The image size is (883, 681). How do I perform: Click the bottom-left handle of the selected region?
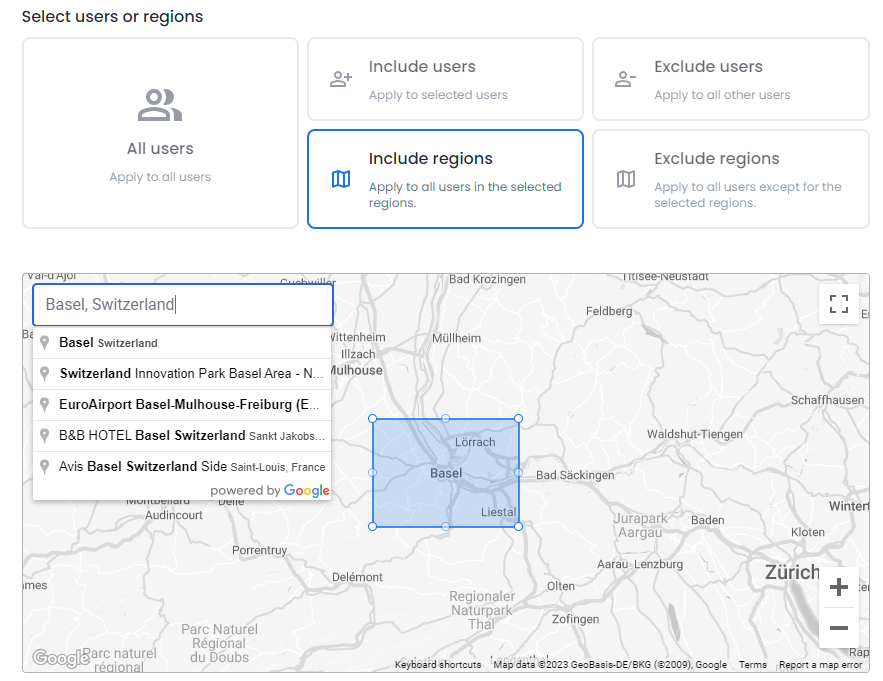pyautogui.click(x=372, y=526)
